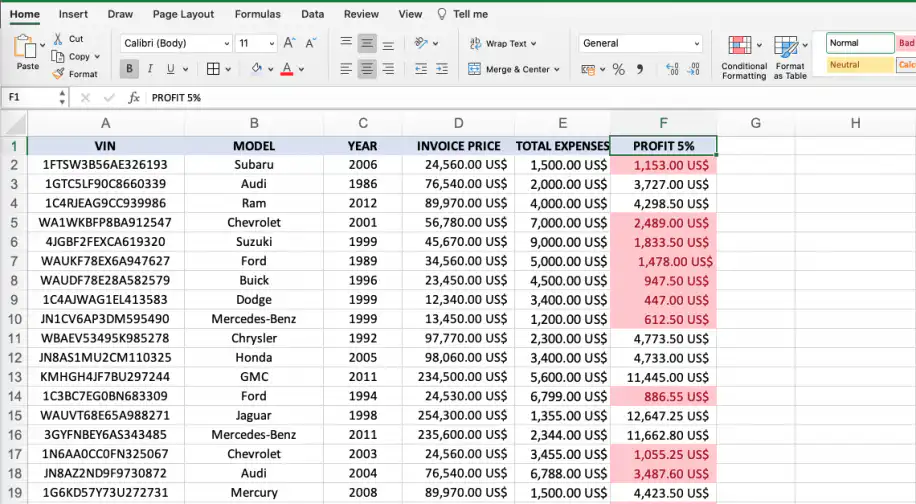The image size is (916, 504).
Task: Align text to top
Action: (x=346, y=43)
